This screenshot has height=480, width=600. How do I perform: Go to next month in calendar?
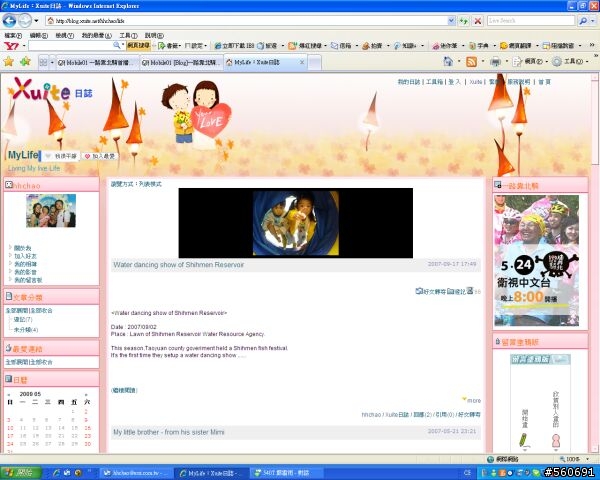86,395
